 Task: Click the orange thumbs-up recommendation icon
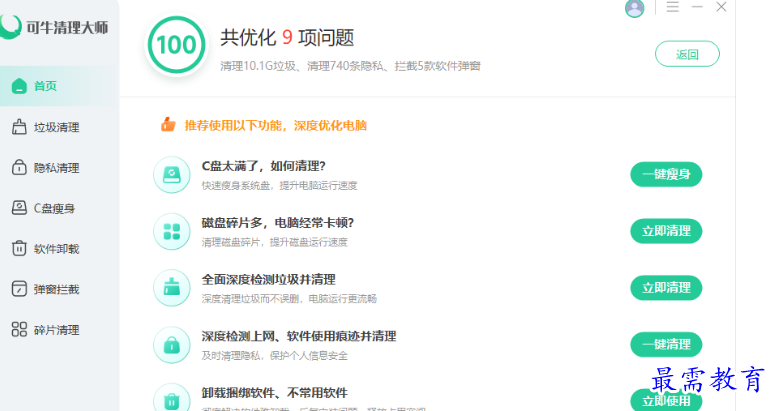point(168,125)
